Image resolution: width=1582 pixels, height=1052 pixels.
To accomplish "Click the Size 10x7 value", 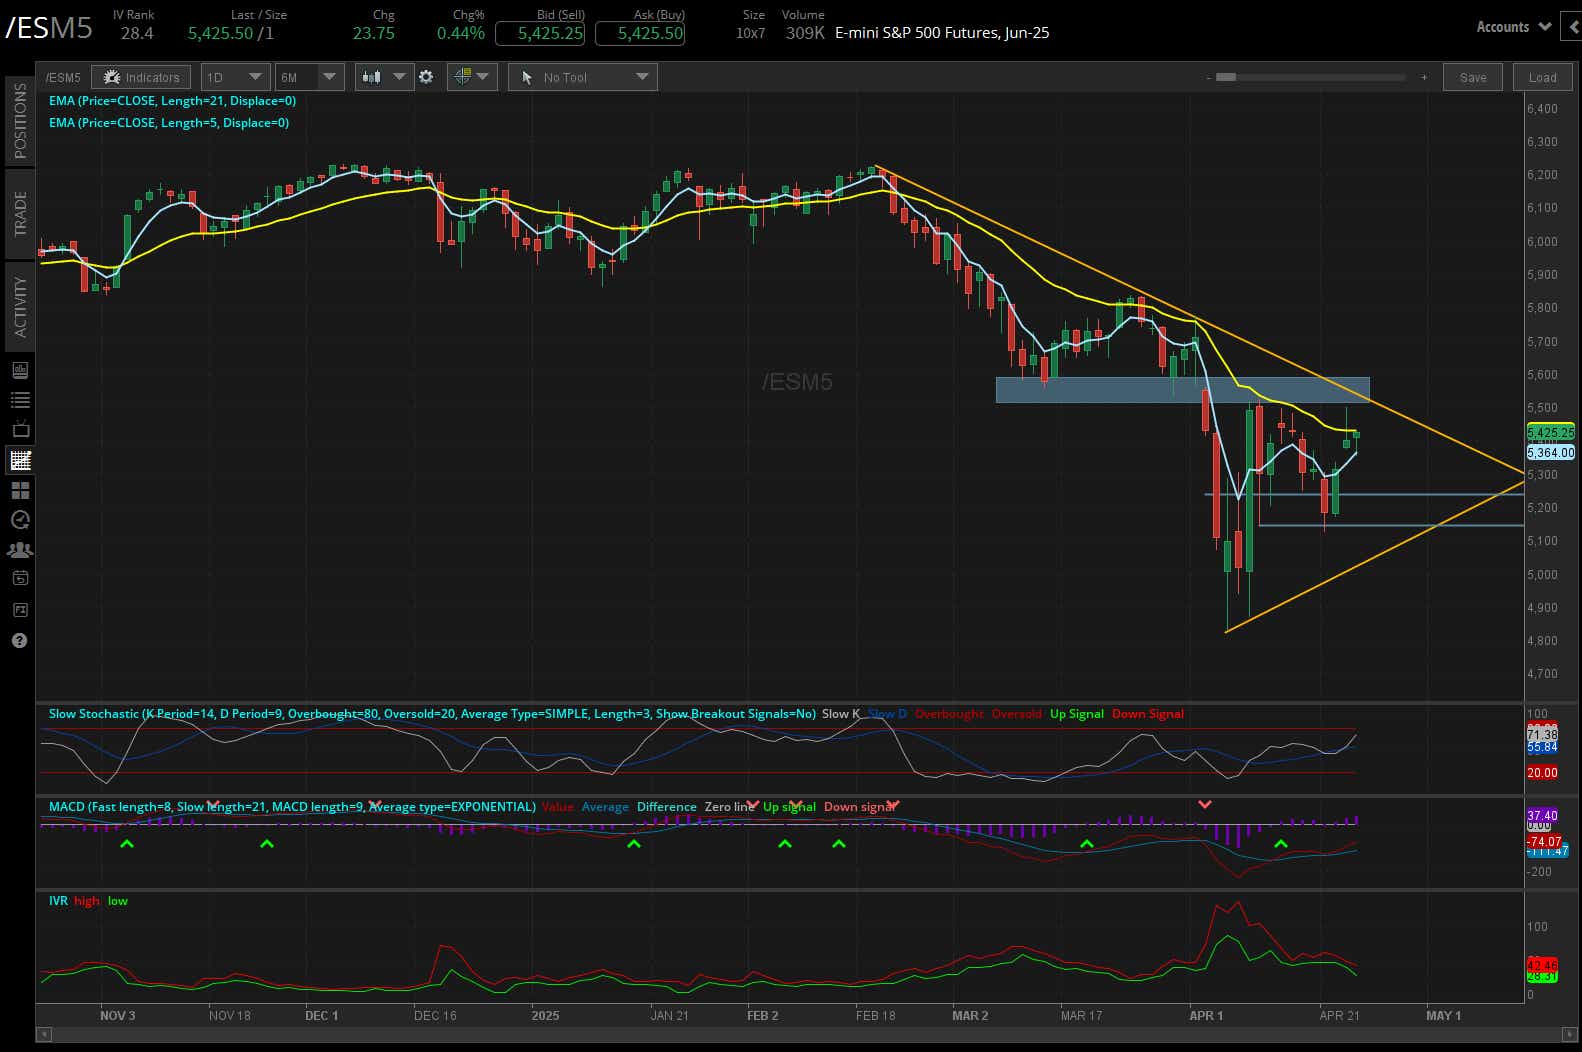I will (751, 33).
